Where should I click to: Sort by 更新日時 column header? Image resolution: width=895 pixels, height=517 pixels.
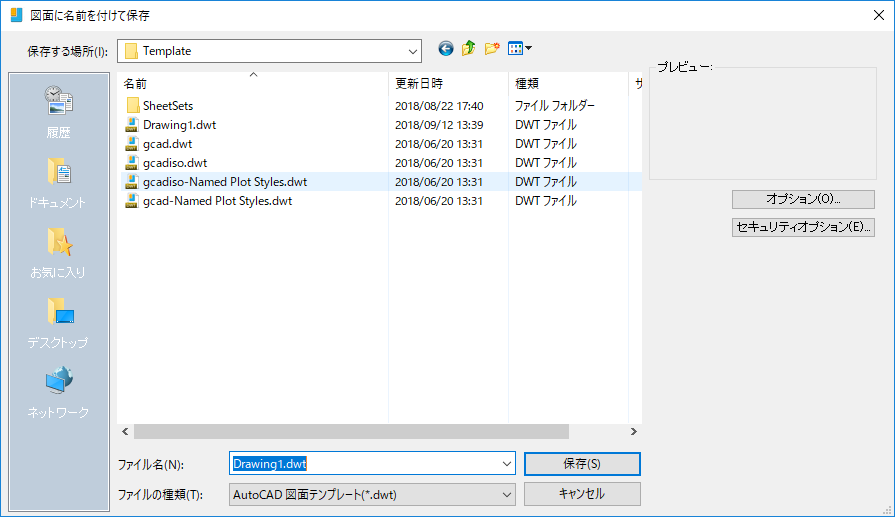(x=448, y=83)
